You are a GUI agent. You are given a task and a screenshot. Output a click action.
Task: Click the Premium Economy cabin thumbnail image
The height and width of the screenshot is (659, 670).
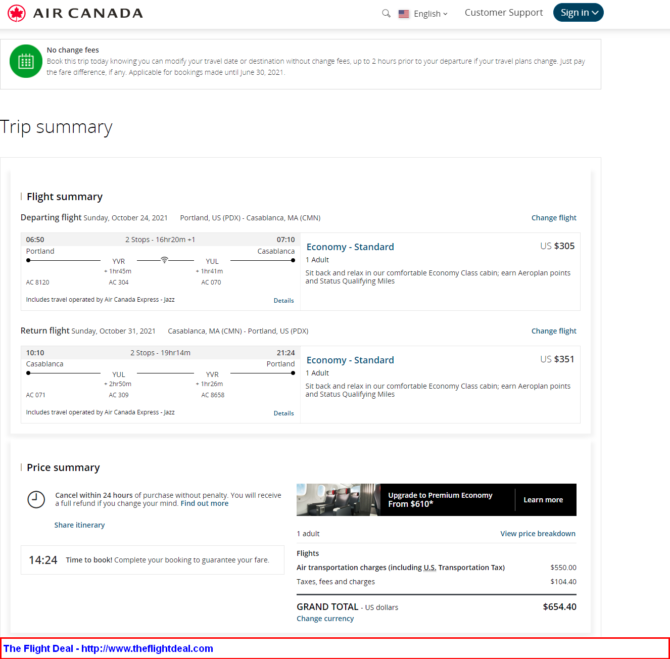tap(338, 500)
